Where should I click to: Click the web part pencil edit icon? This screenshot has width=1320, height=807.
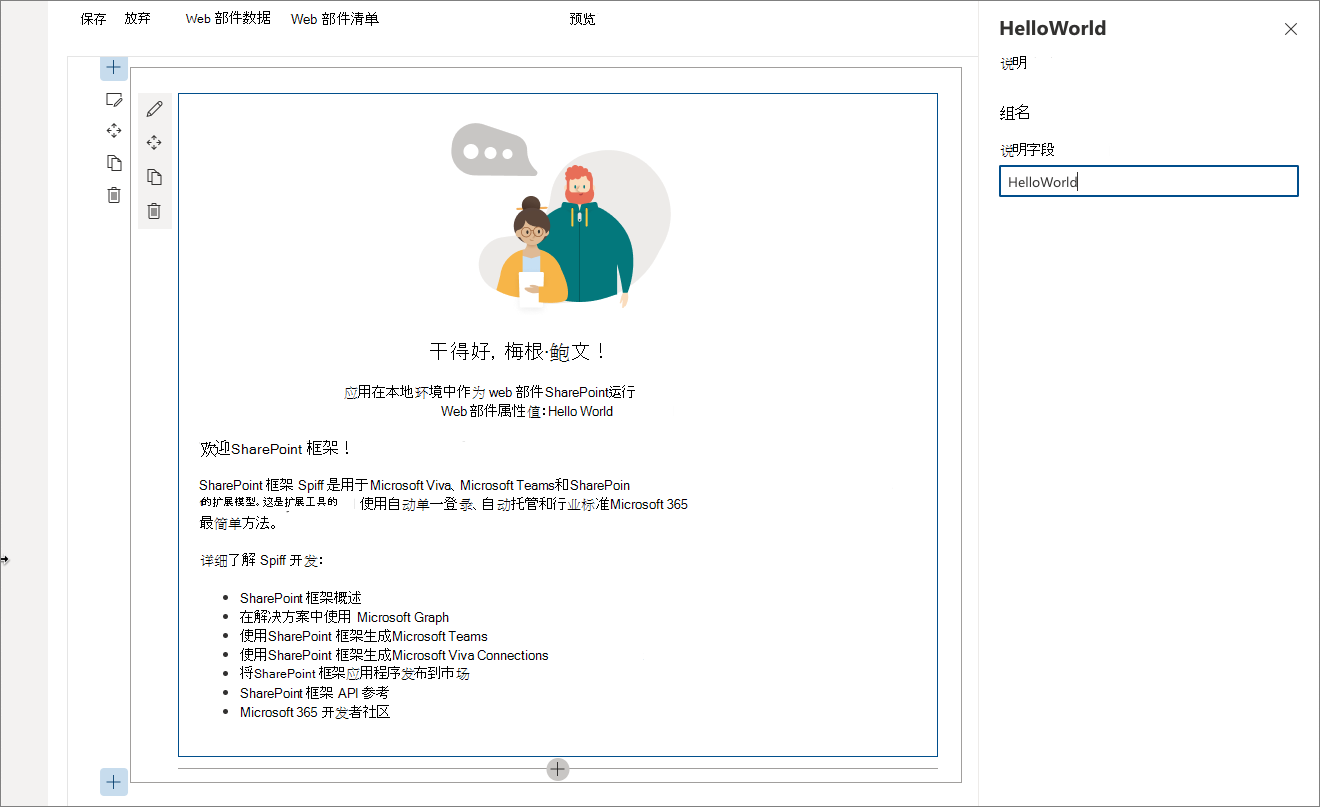click(x=154, y=109)
